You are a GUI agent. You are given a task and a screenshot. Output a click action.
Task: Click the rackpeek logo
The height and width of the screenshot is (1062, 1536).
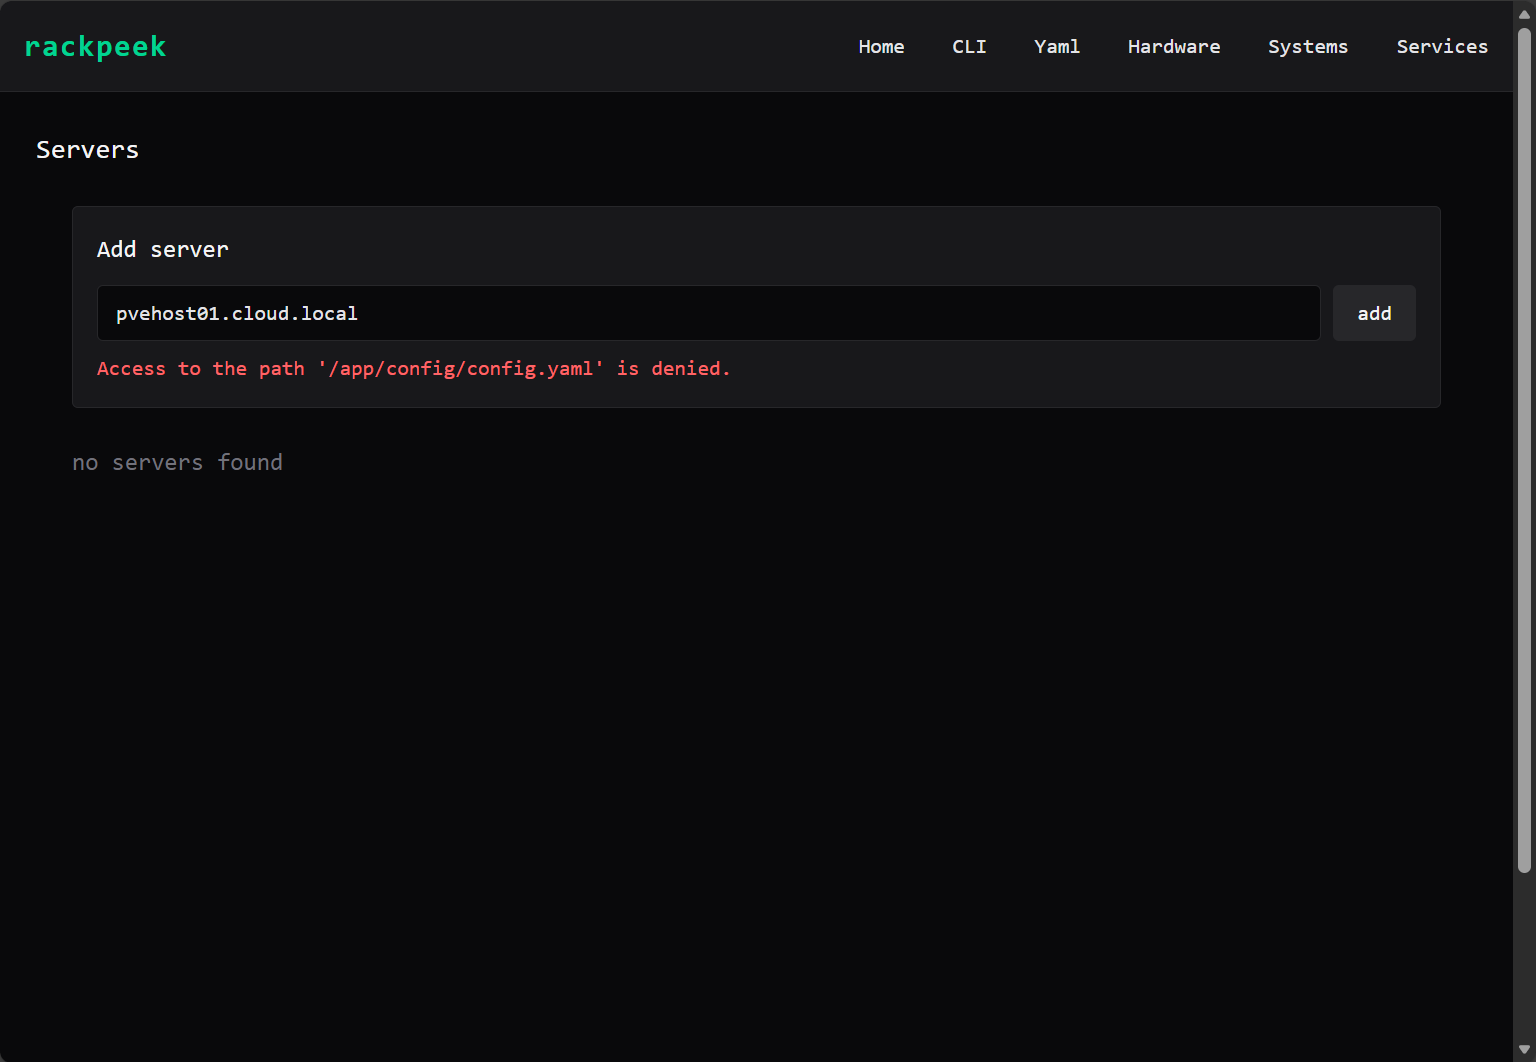(95, 47)
